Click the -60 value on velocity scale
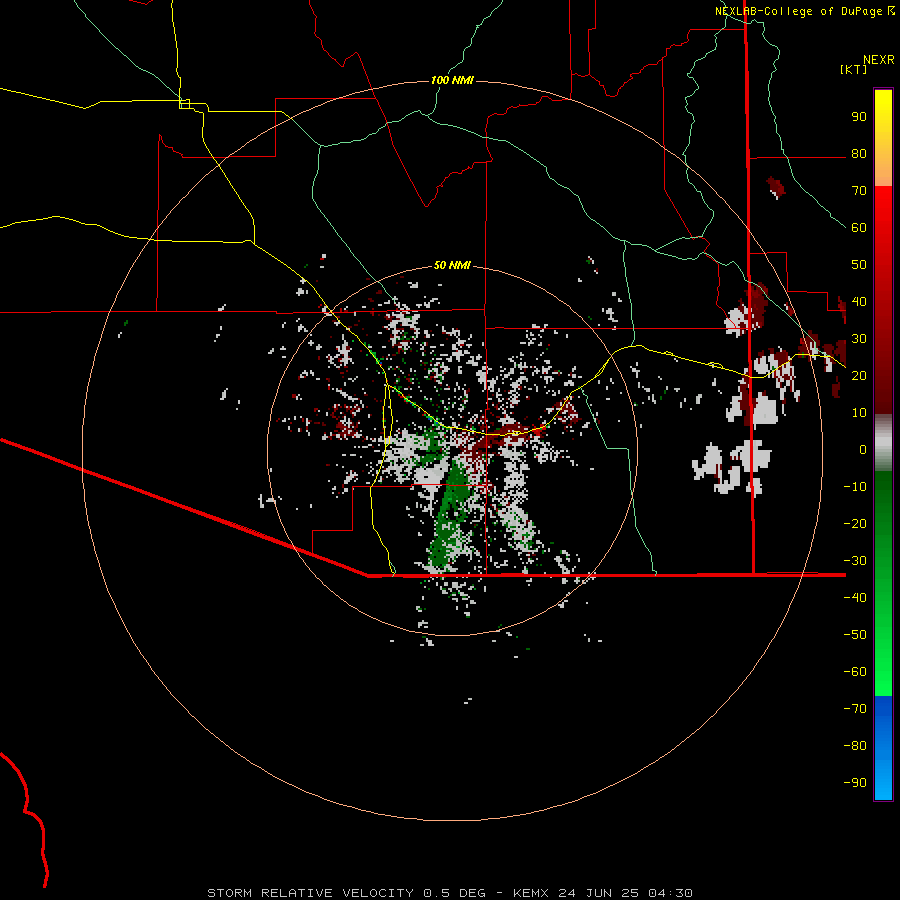Screen dimensions: 900x900 855,672
